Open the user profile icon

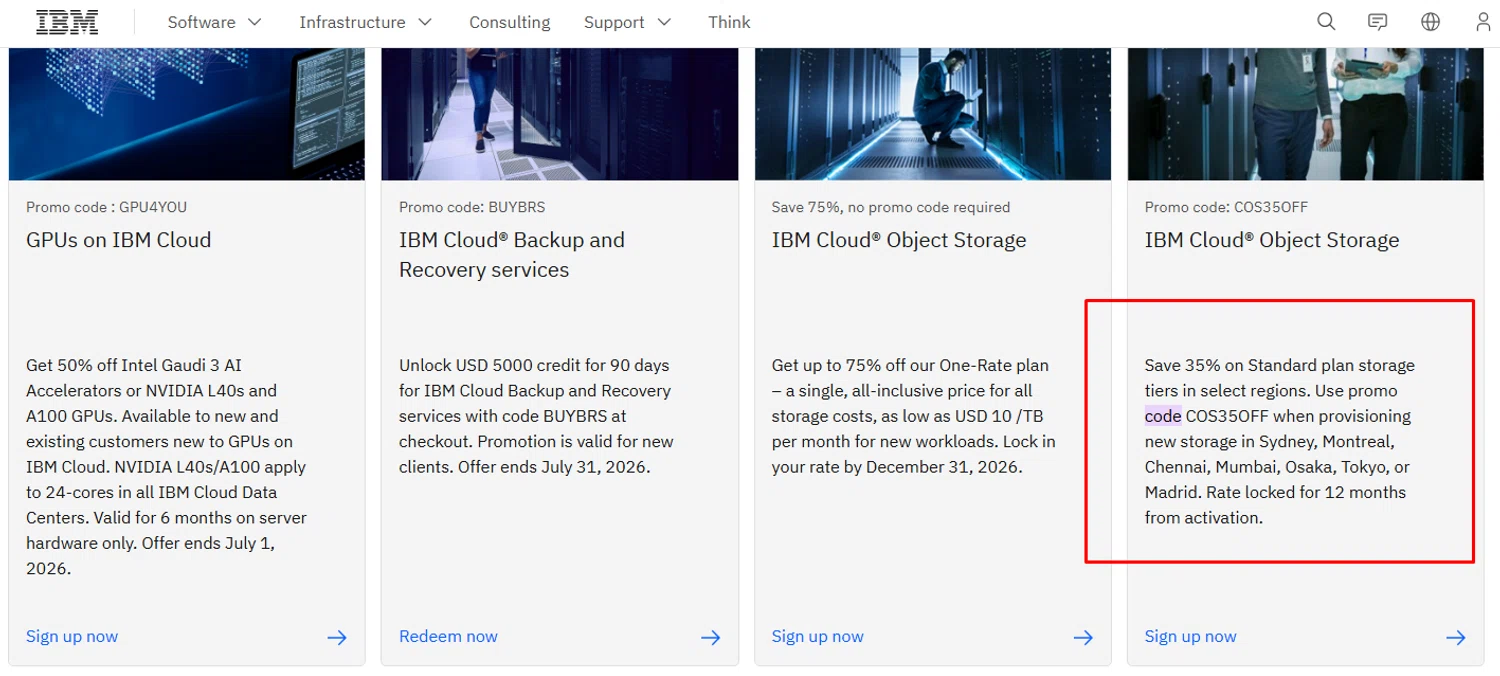pyautogui.click(x=1484, y=22)
